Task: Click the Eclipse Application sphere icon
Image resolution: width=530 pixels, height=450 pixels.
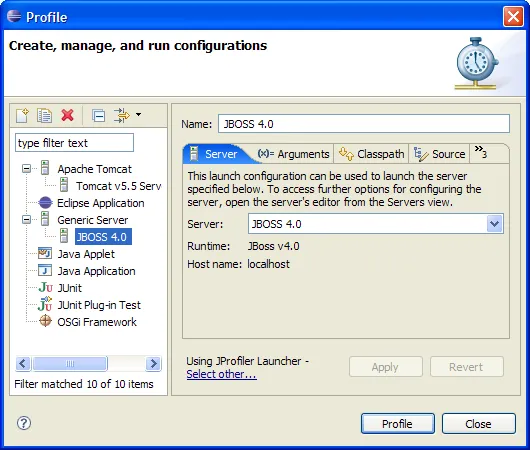Action: pos(45,203)
